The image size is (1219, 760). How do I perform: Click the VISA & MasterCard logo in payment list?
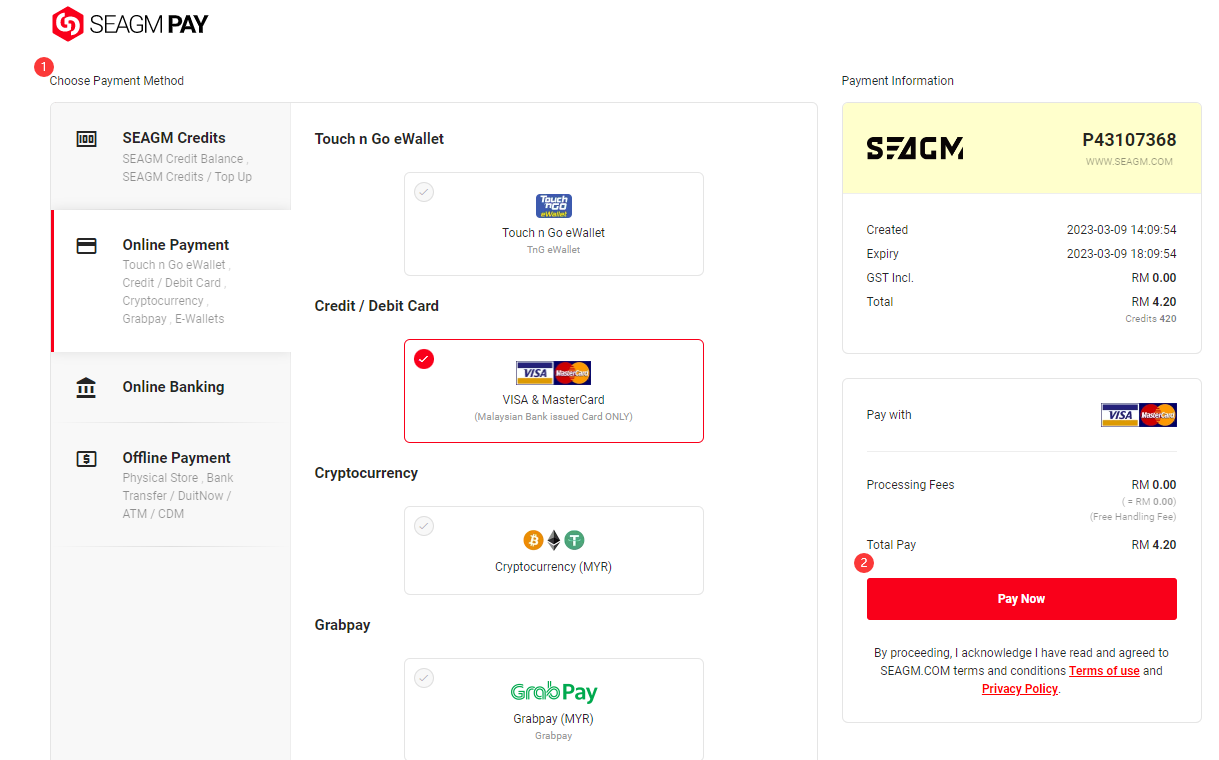553,373
